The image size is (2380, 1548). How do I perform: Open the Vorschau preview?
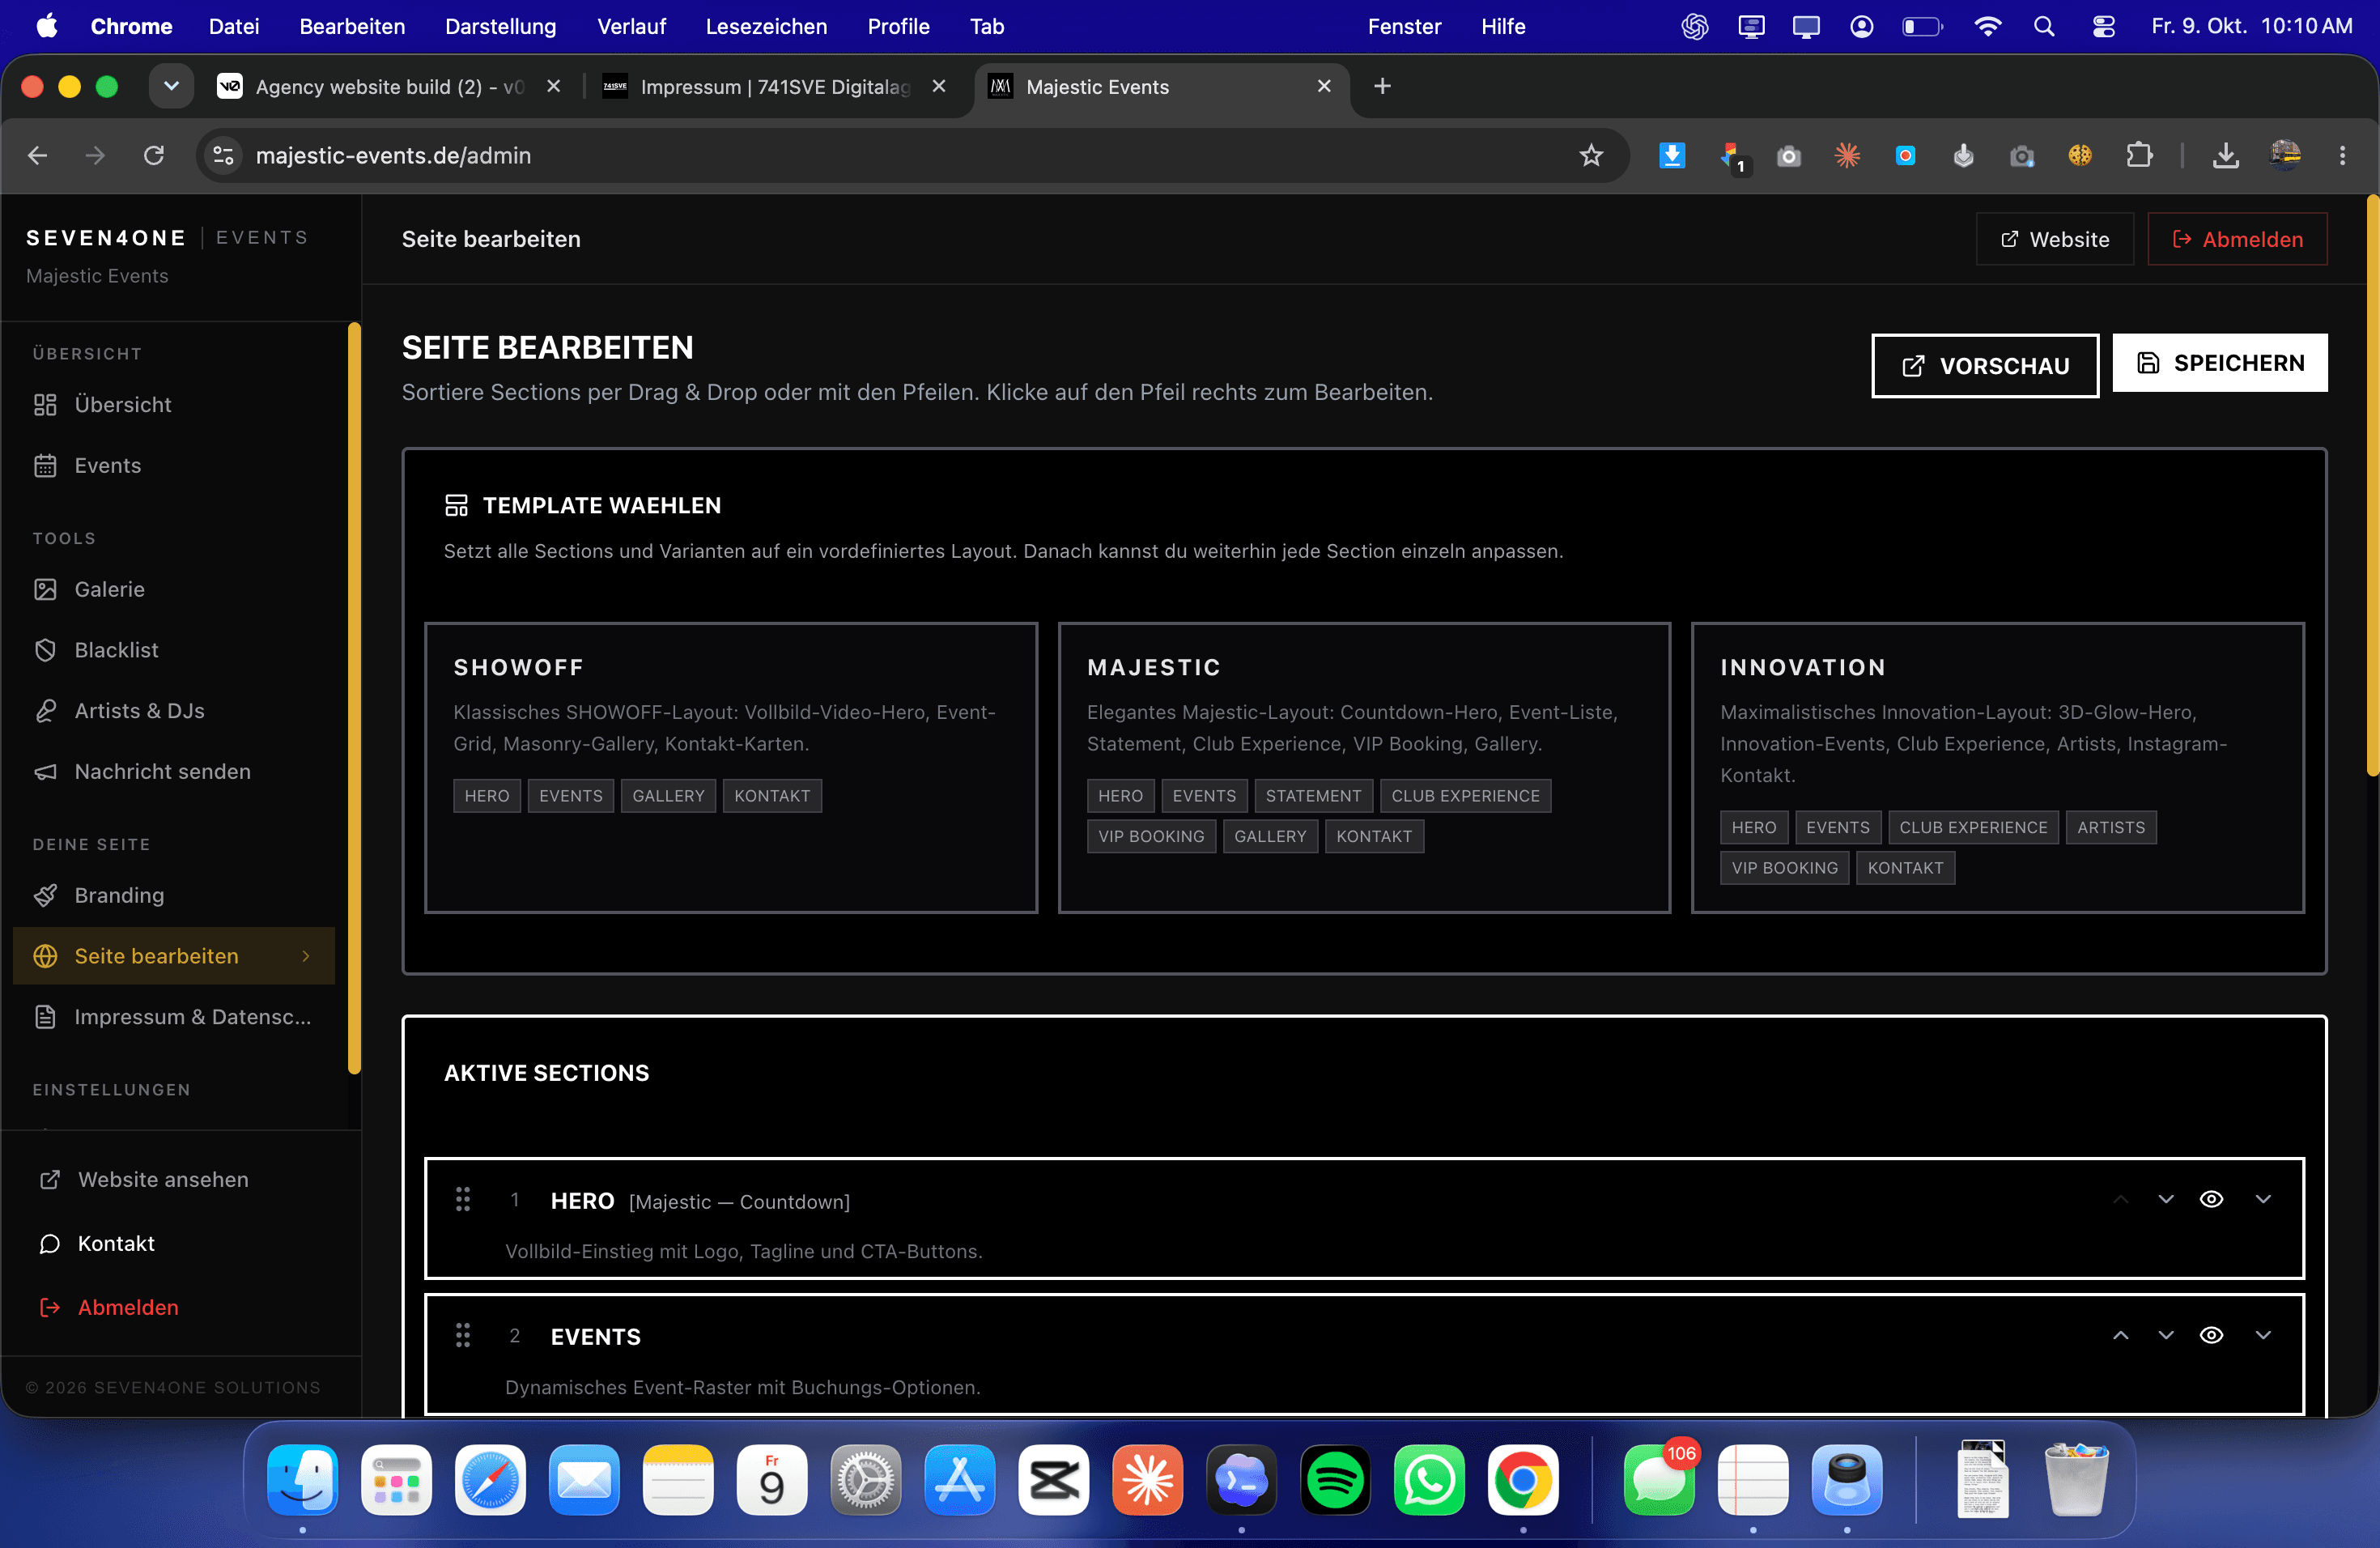(1984, 366)
